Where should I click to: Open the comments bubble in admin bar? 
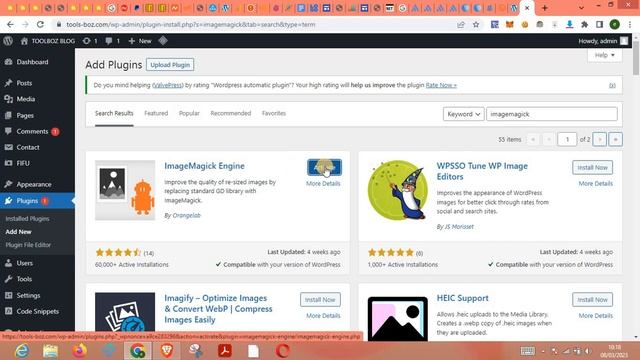click(113, 41)
